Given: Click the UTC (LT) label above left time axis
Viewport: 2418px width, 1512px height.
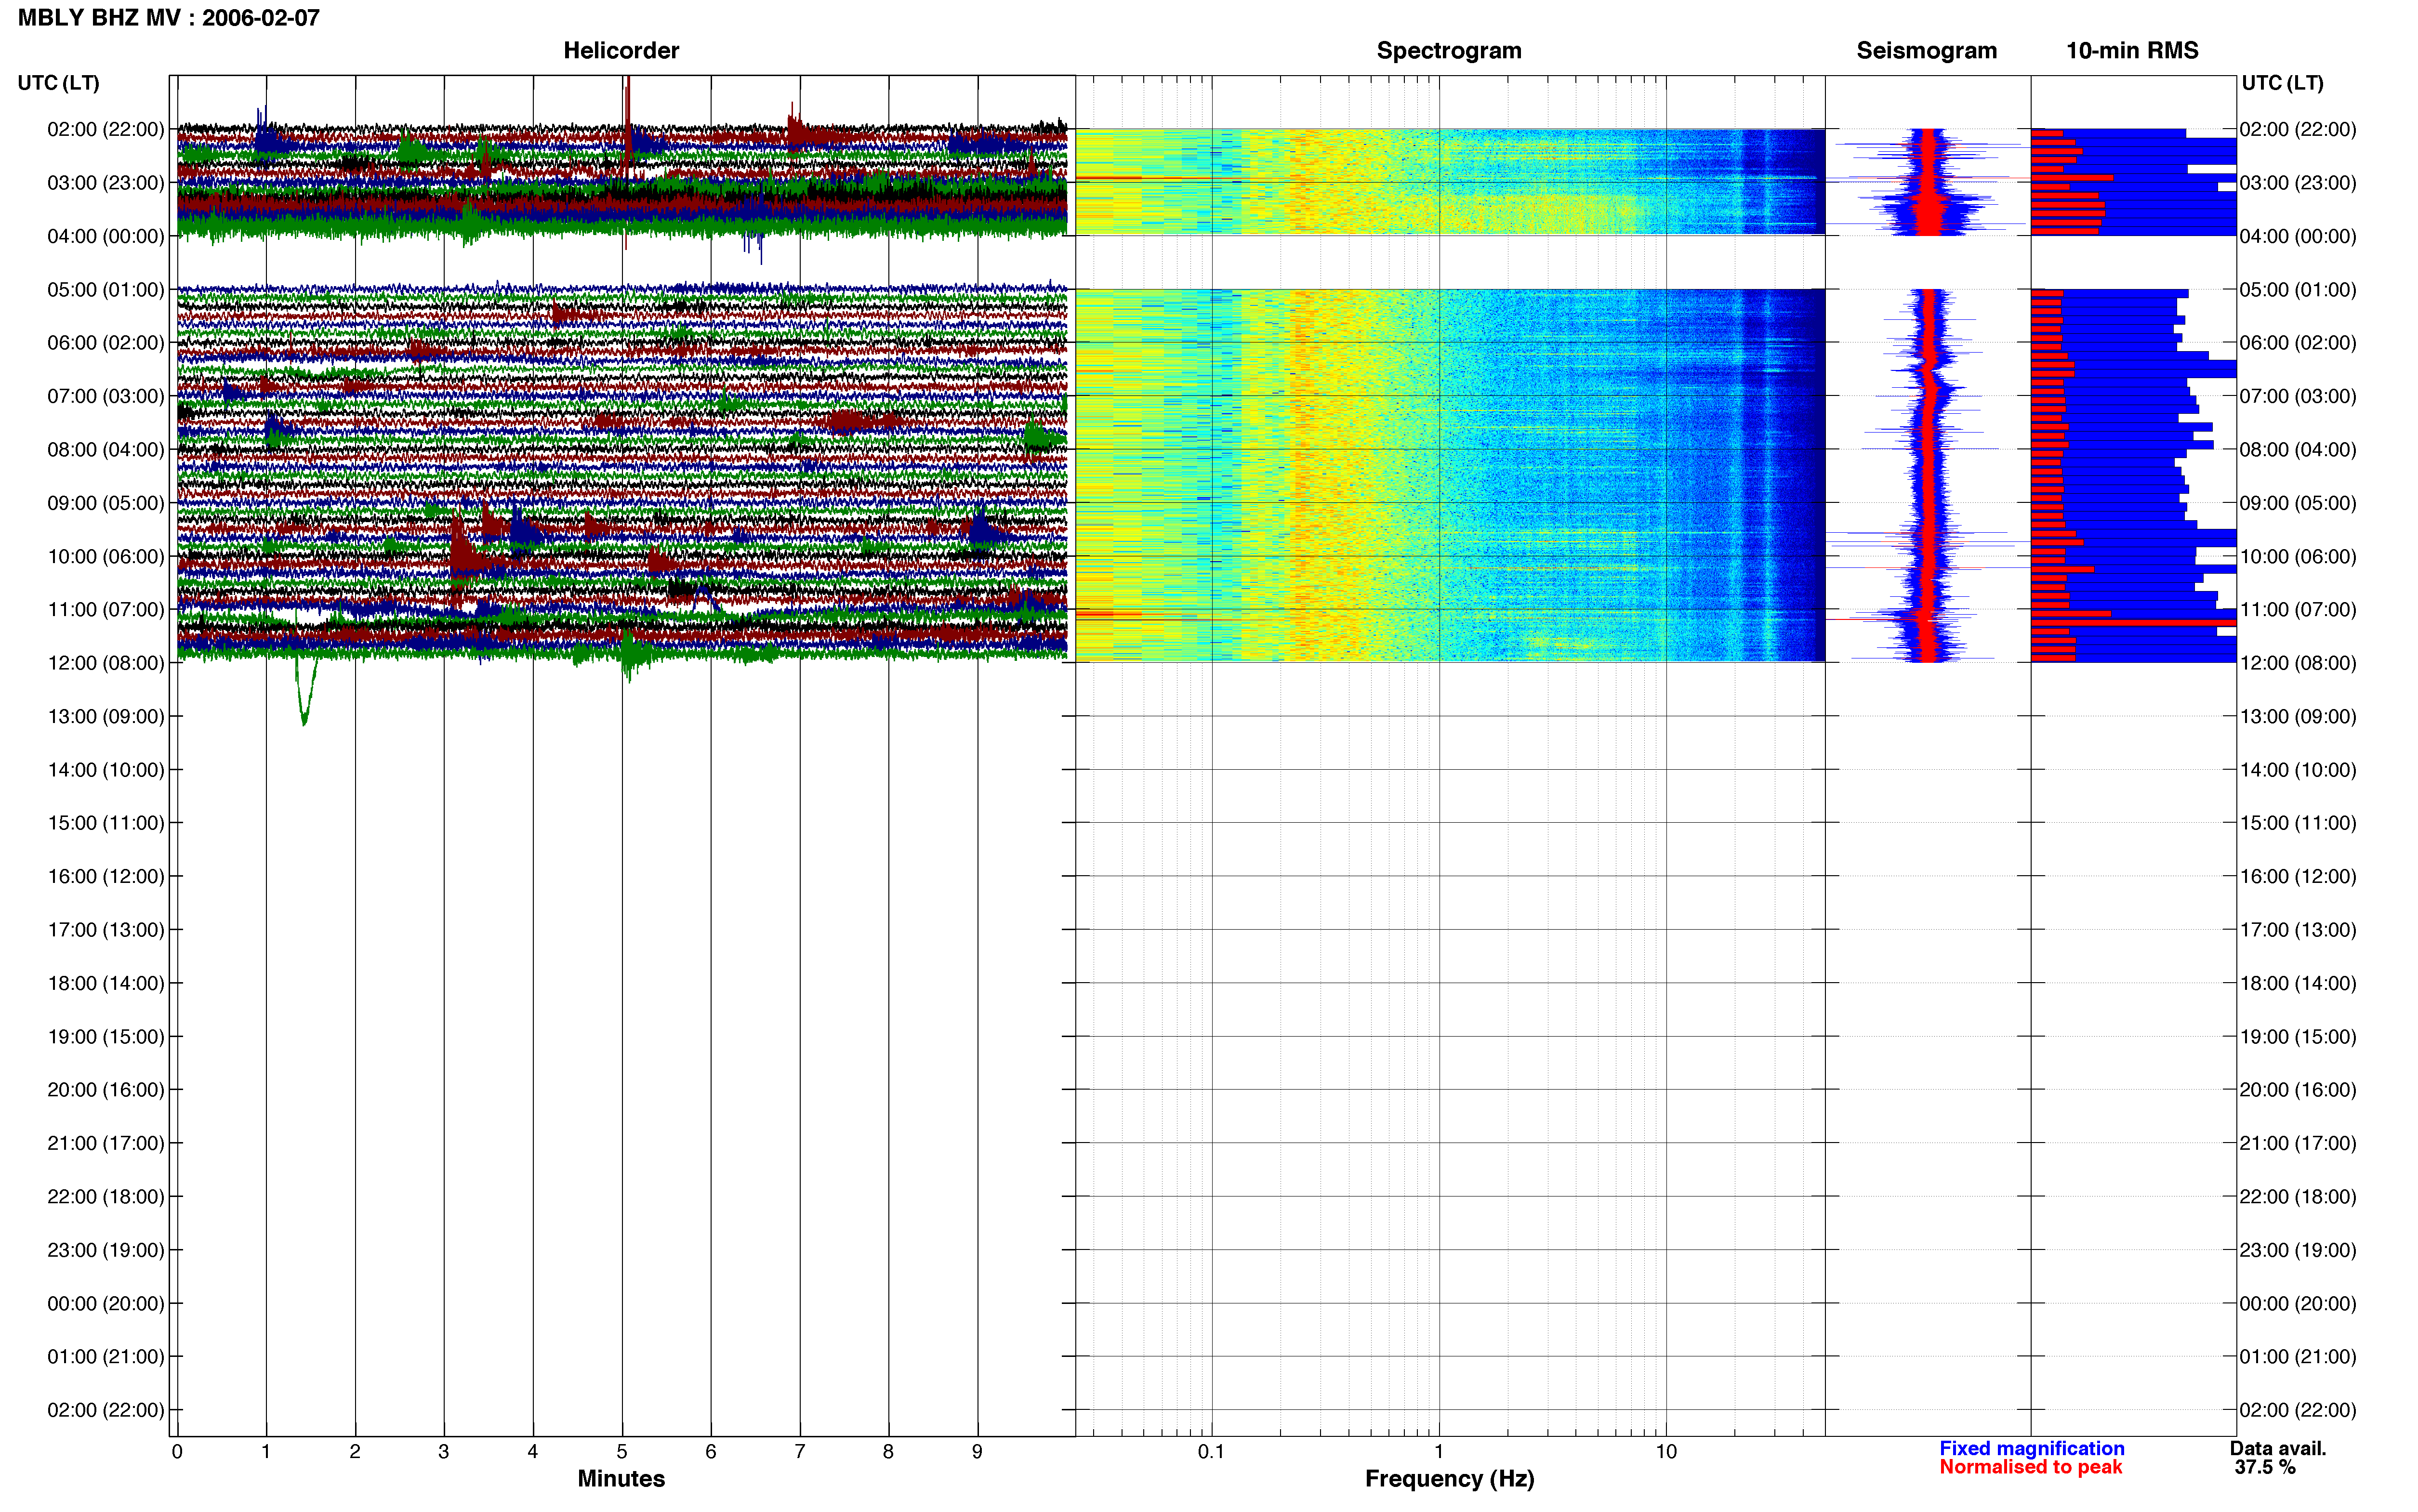Looking at the screenshot, I should [x=58, y=83].
